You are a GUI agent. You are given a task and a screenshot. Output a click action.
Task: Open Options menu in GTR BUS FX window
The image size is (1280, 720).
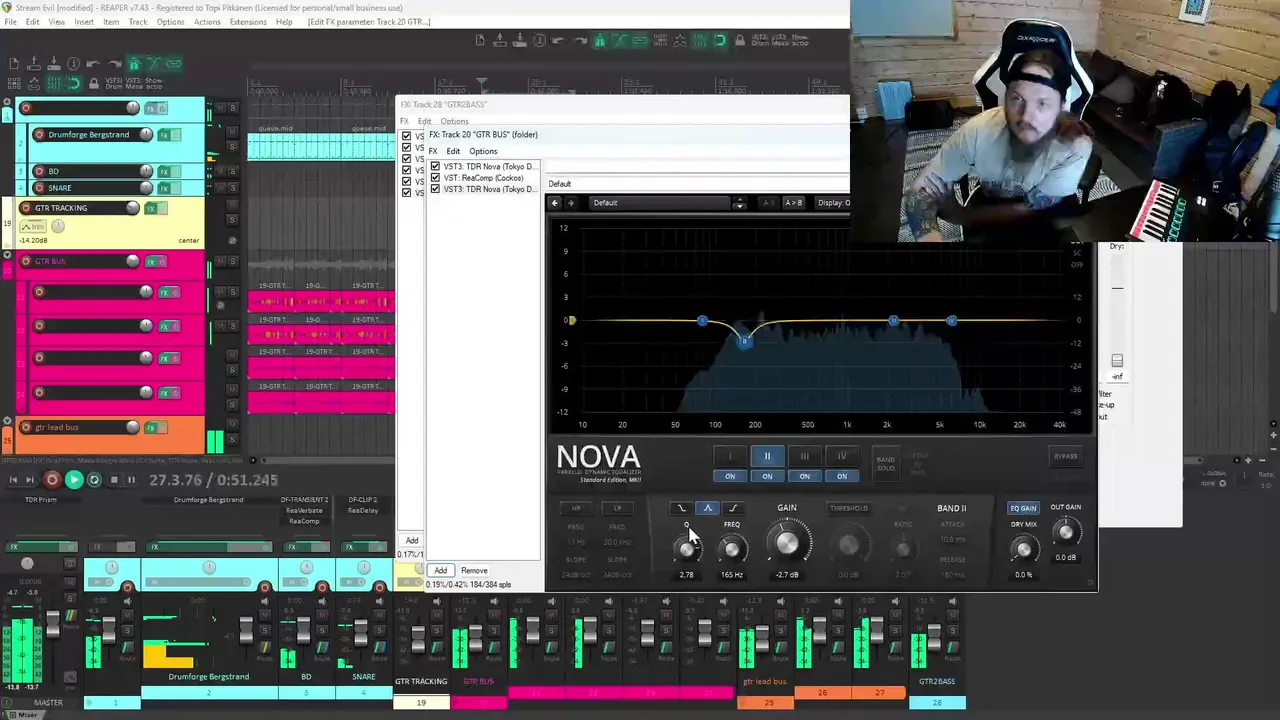pyautogui.click(x=483, y=151)
